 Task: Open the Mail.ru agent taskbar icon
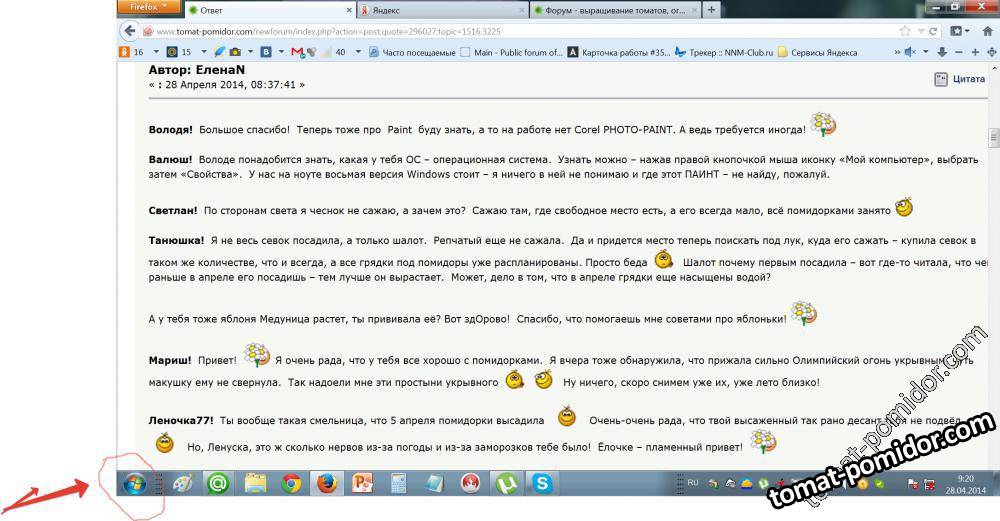(218, 484)
